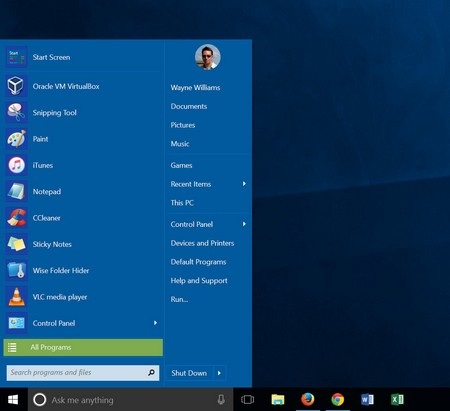Expand the Recent Items submenu arrow

244,184
